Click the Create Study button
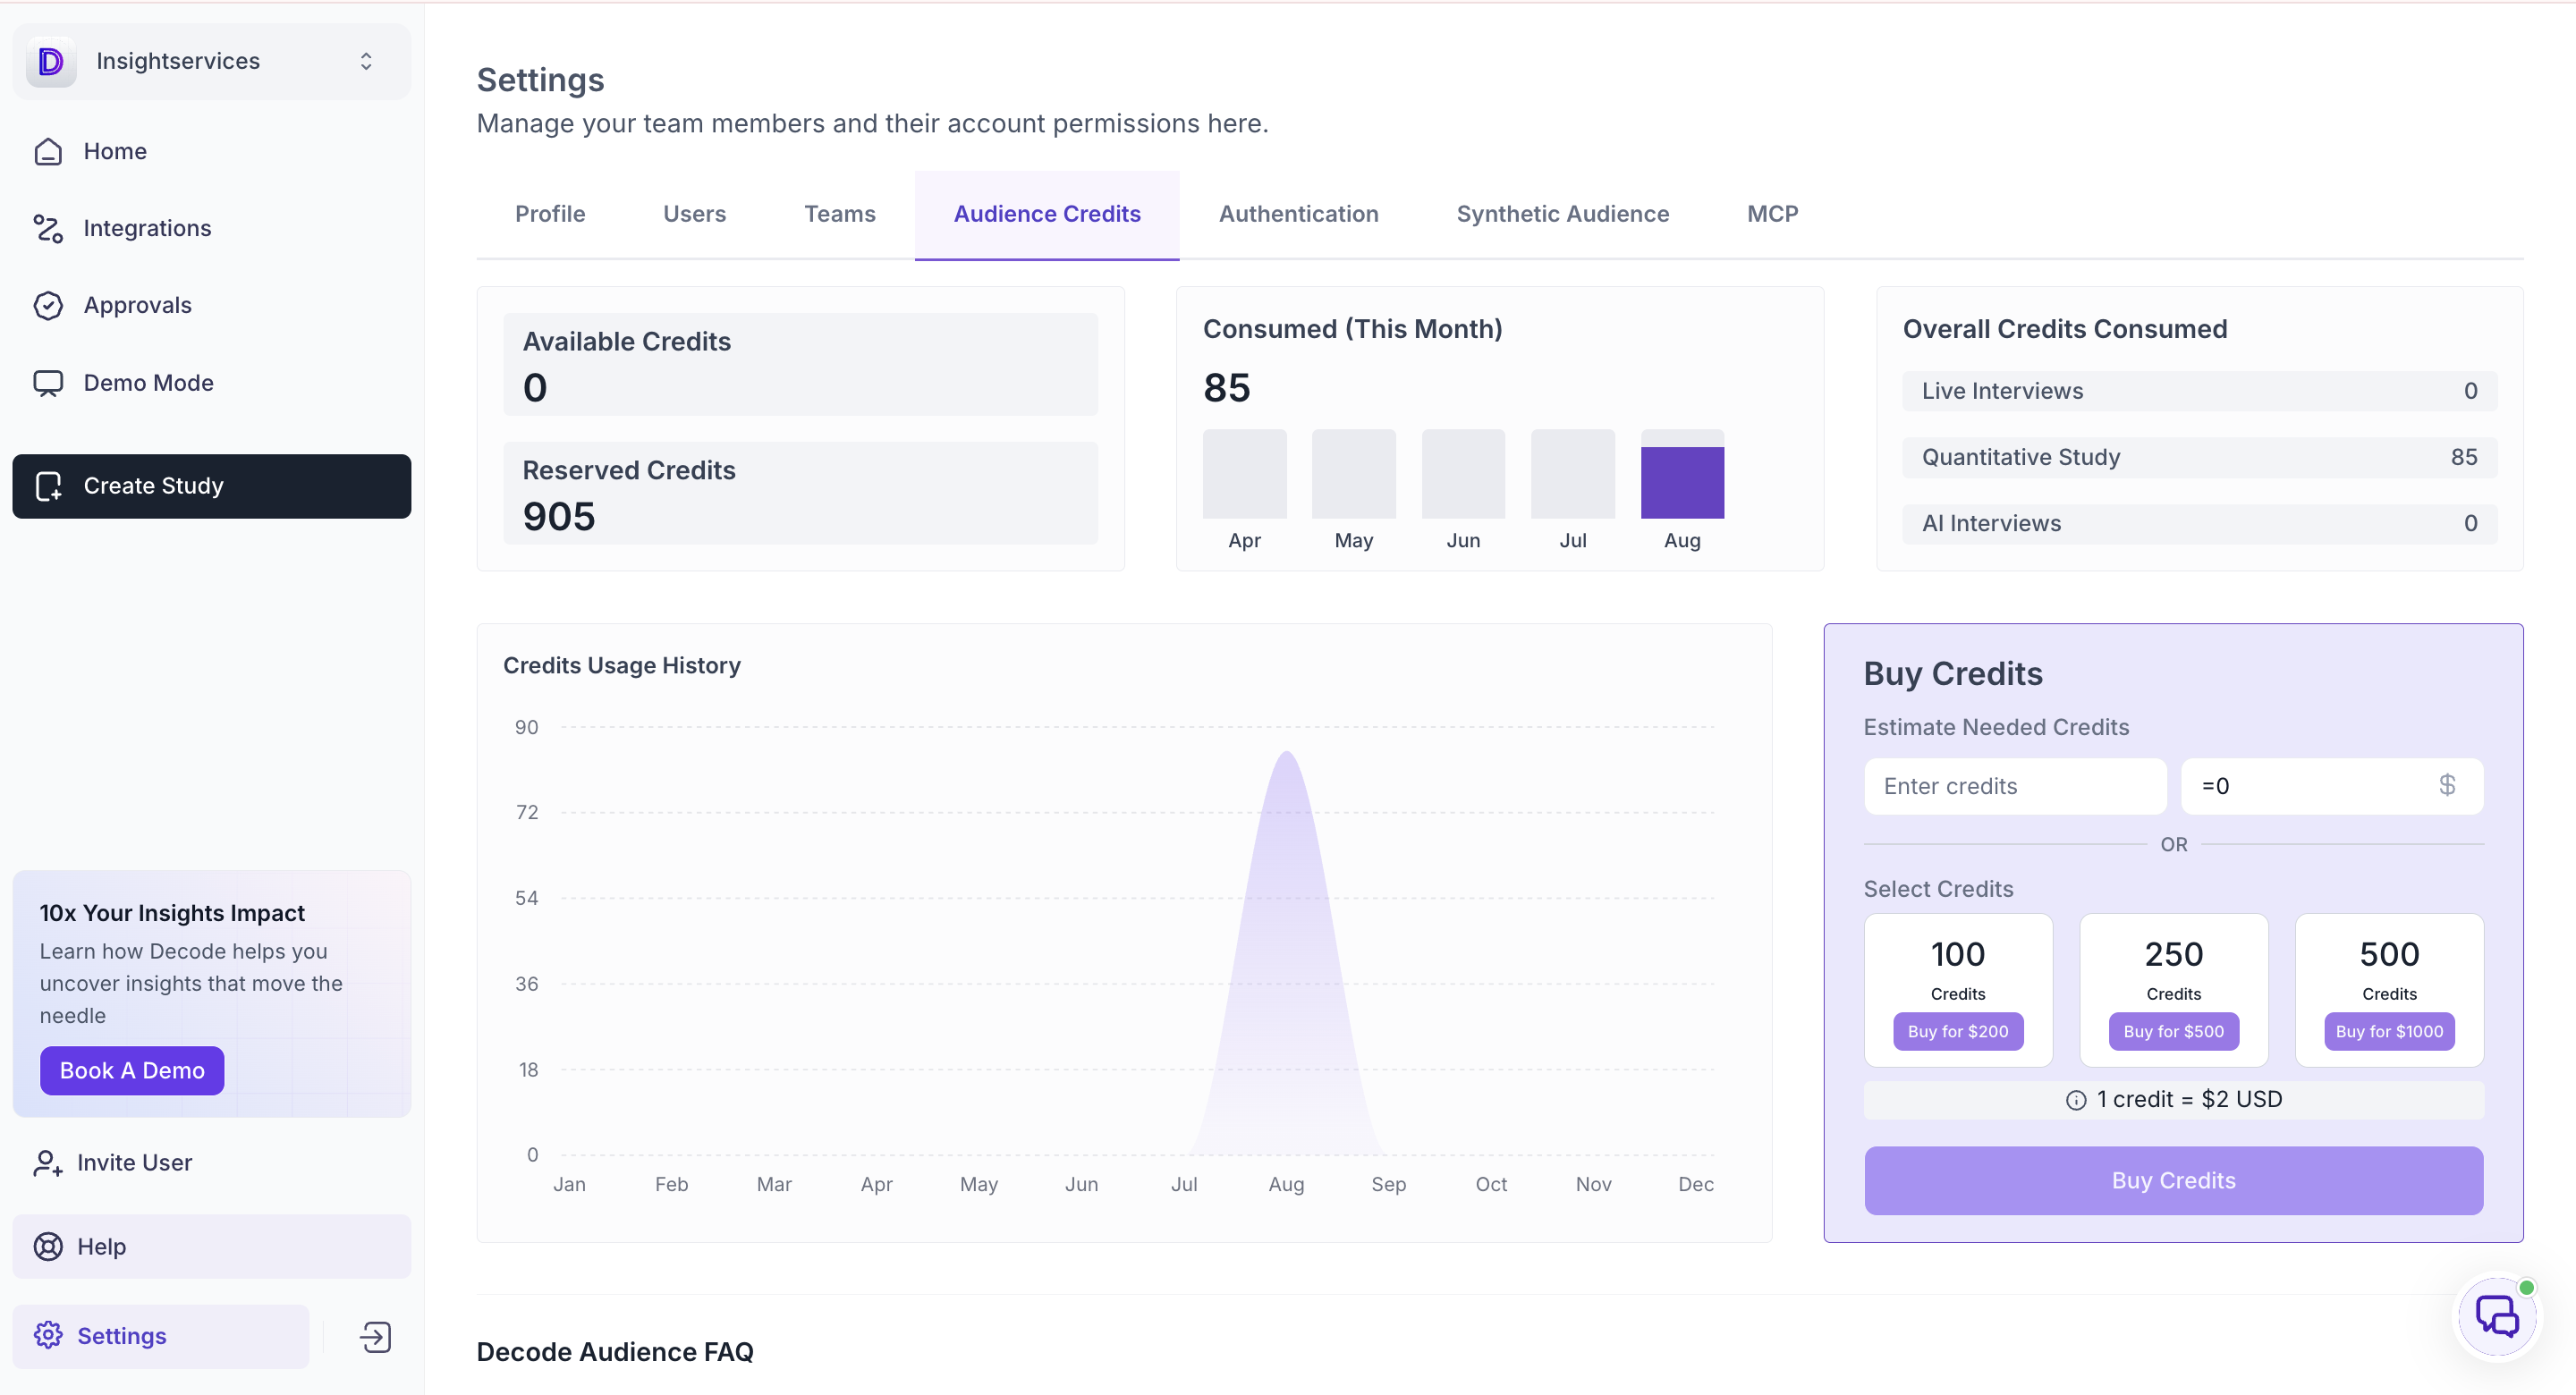2576x1395 pixels. [x=212, y=486]
